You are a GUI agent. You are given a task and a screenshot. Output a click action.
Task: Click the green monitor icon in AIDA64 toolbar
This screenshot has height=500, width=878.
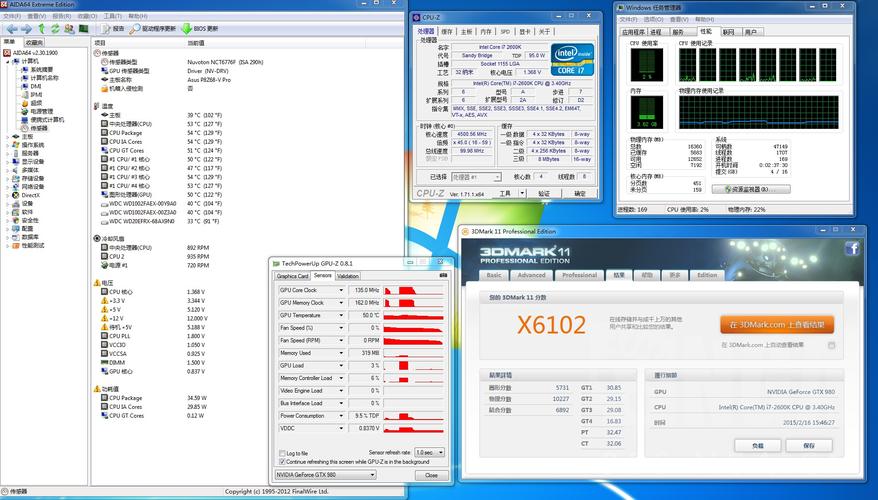pos(83,29)
